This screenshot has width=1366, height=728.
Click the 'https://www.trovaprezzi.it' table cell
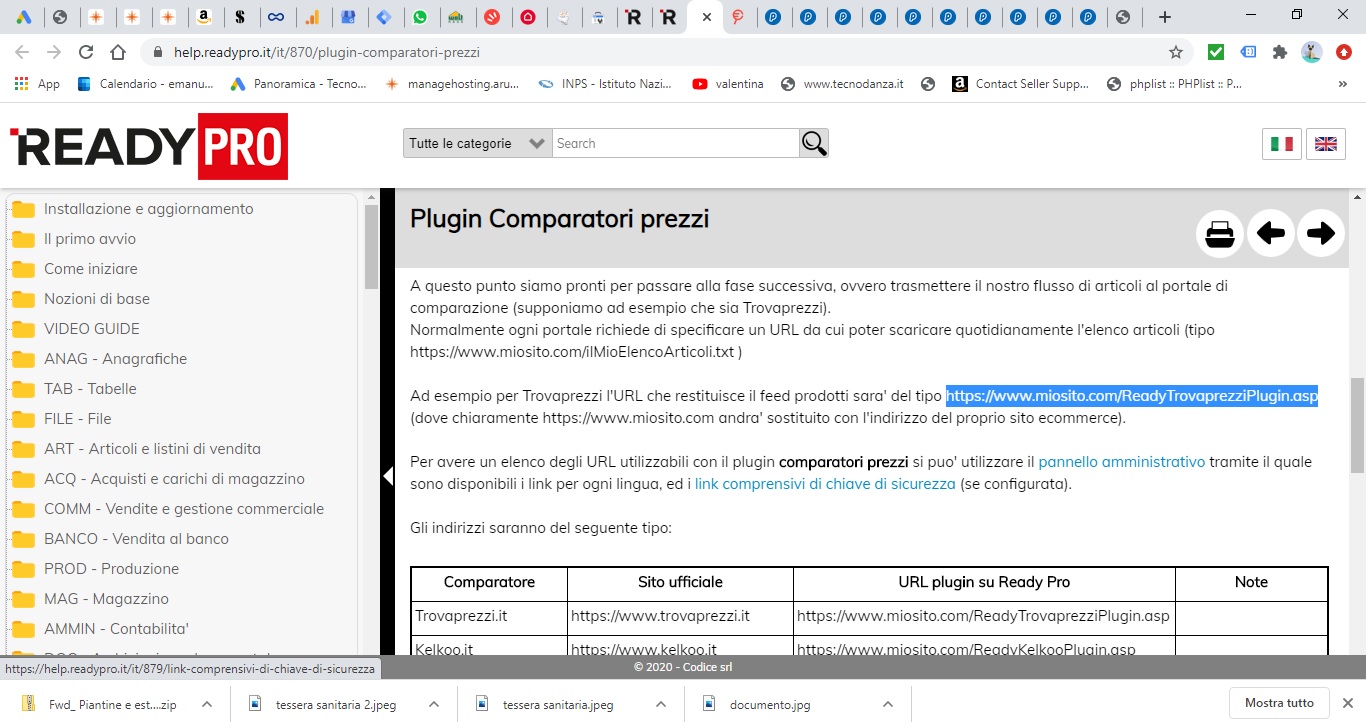(x=680, y=616)
